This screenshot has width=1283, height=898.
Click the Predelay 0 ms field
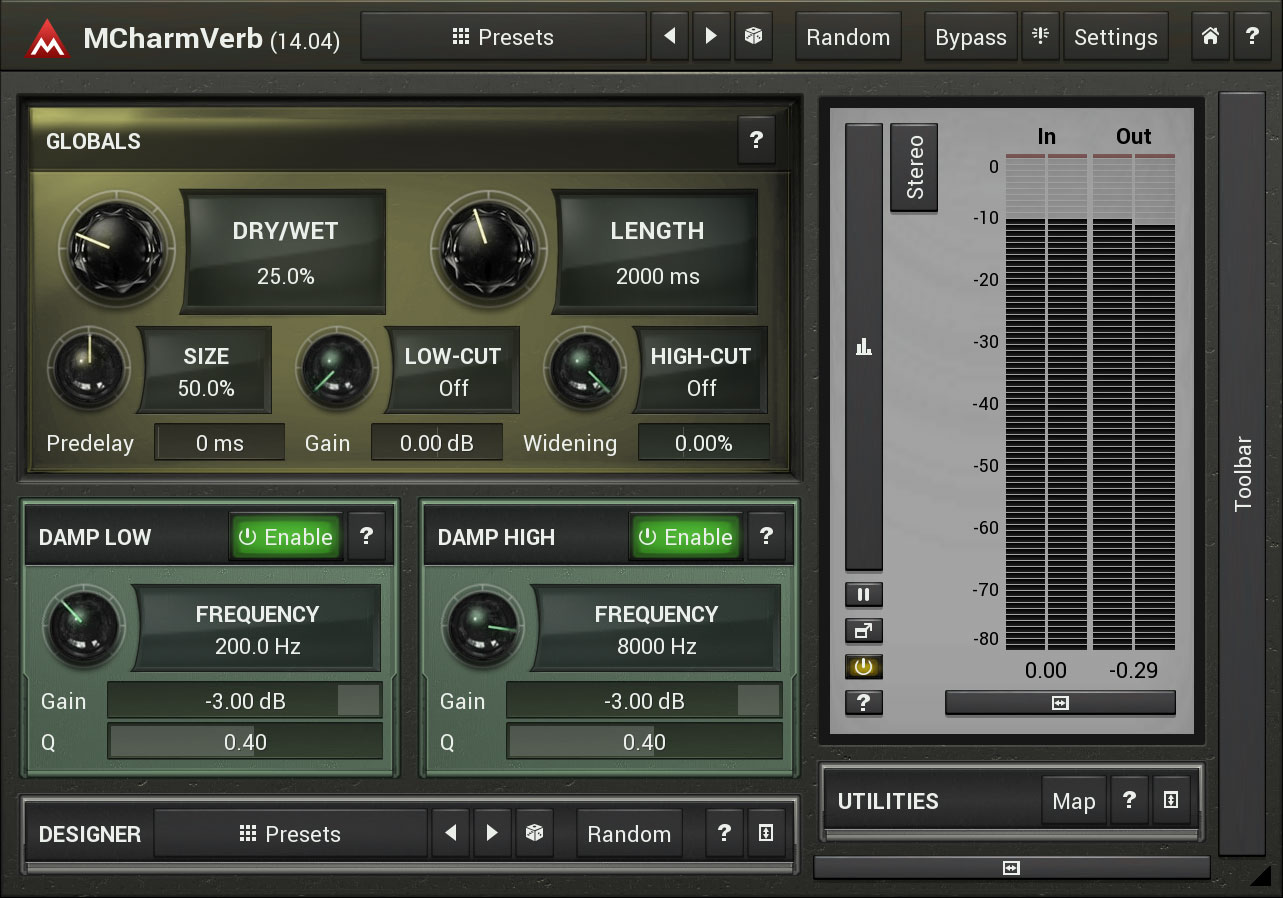[x=220, y=442]
